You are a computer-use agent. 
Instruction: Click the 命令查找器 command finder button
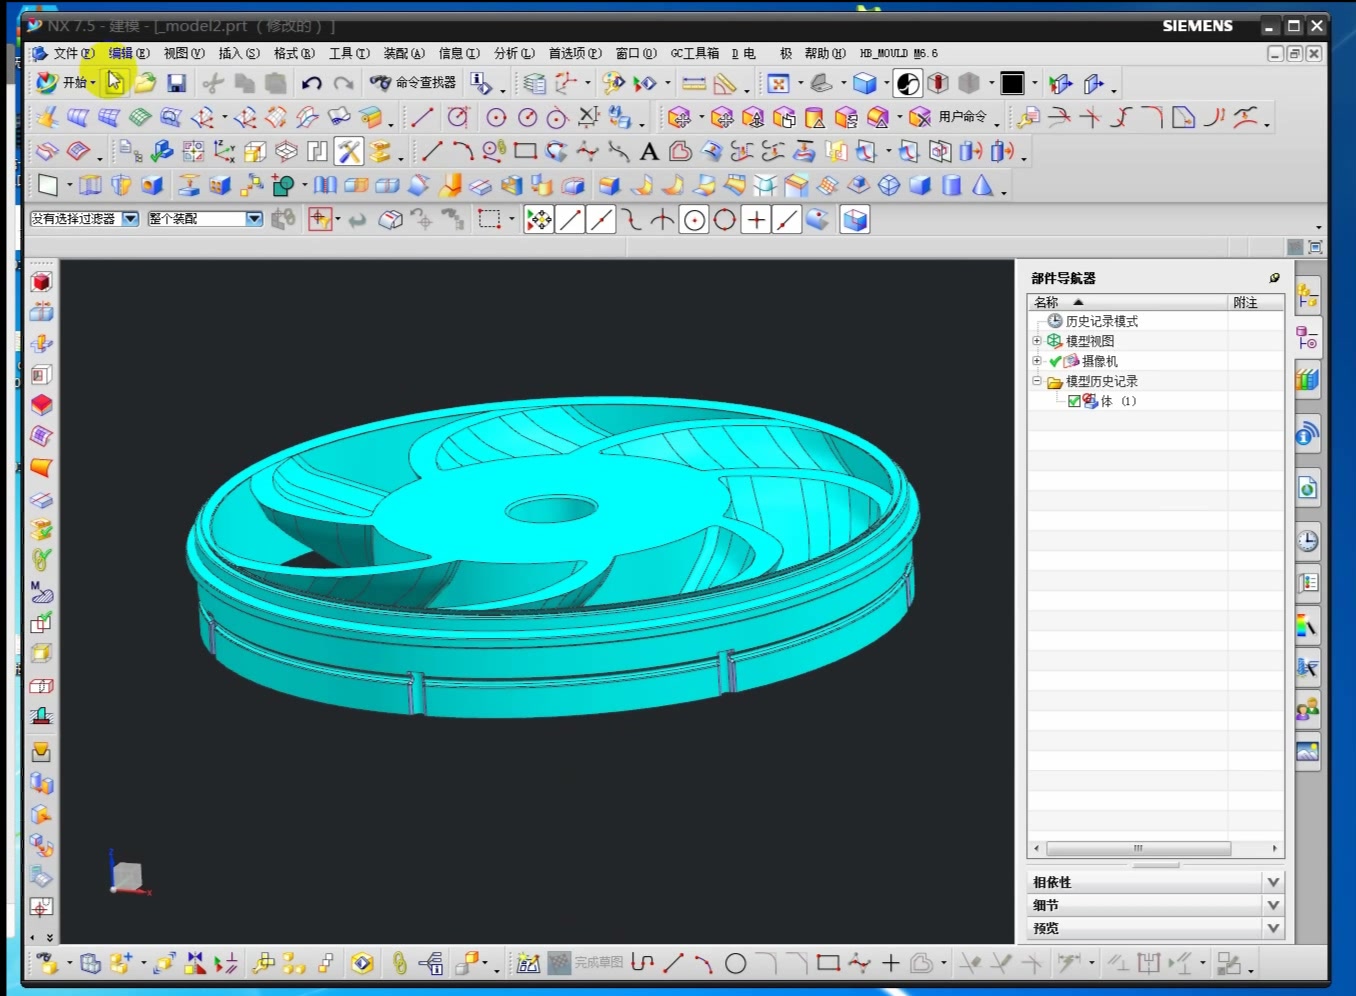[x=412, y=83]
